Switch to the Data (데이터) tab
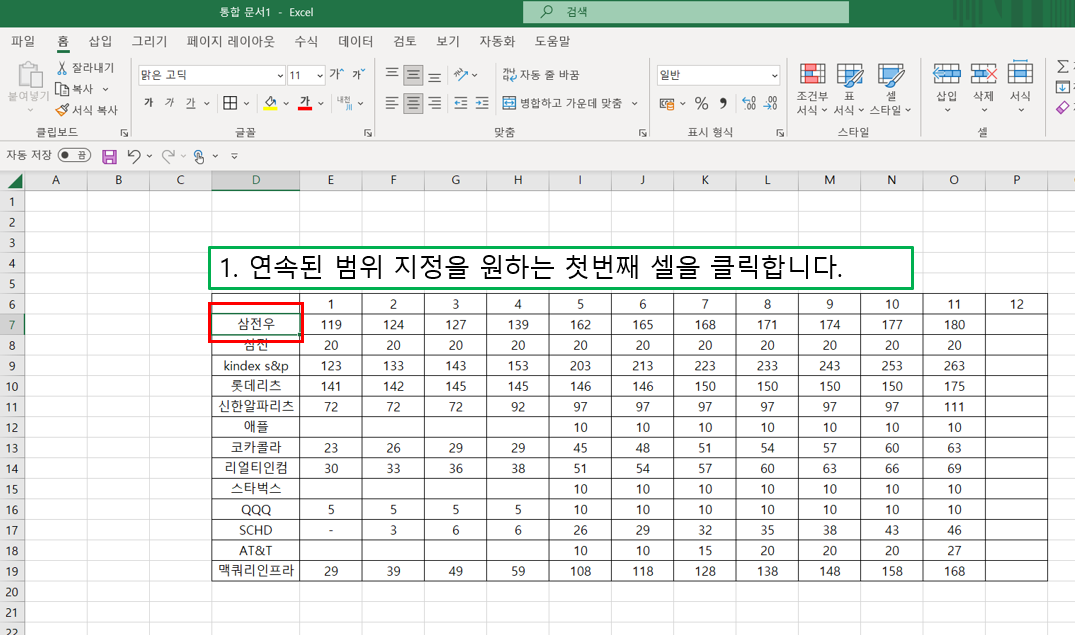This screenshot has height=635, width=1075. 355,41
